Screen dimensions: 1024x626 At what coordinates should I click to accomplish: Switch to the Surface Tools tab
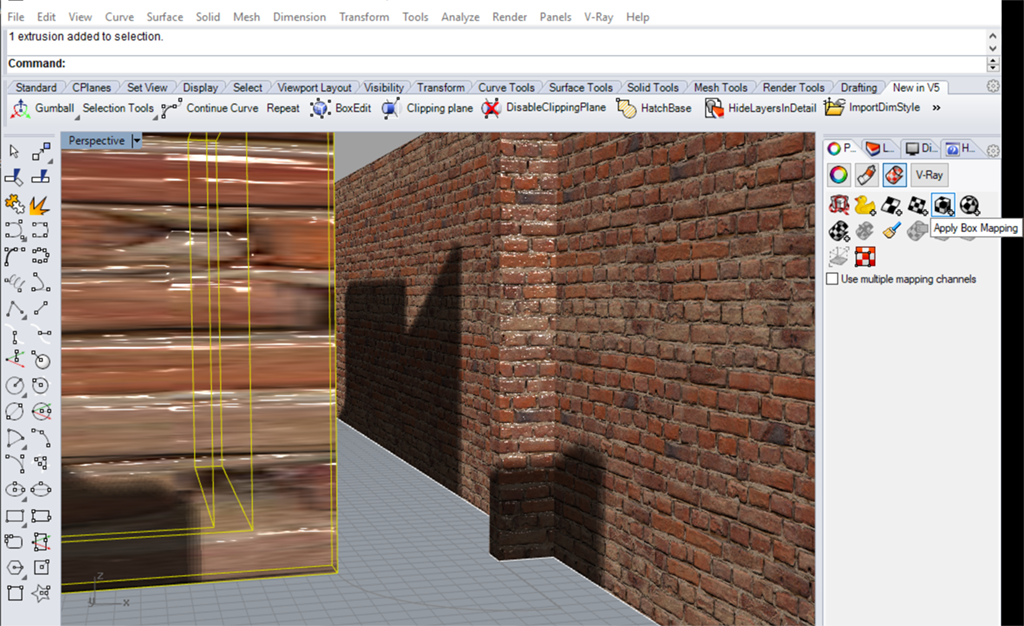580,87
